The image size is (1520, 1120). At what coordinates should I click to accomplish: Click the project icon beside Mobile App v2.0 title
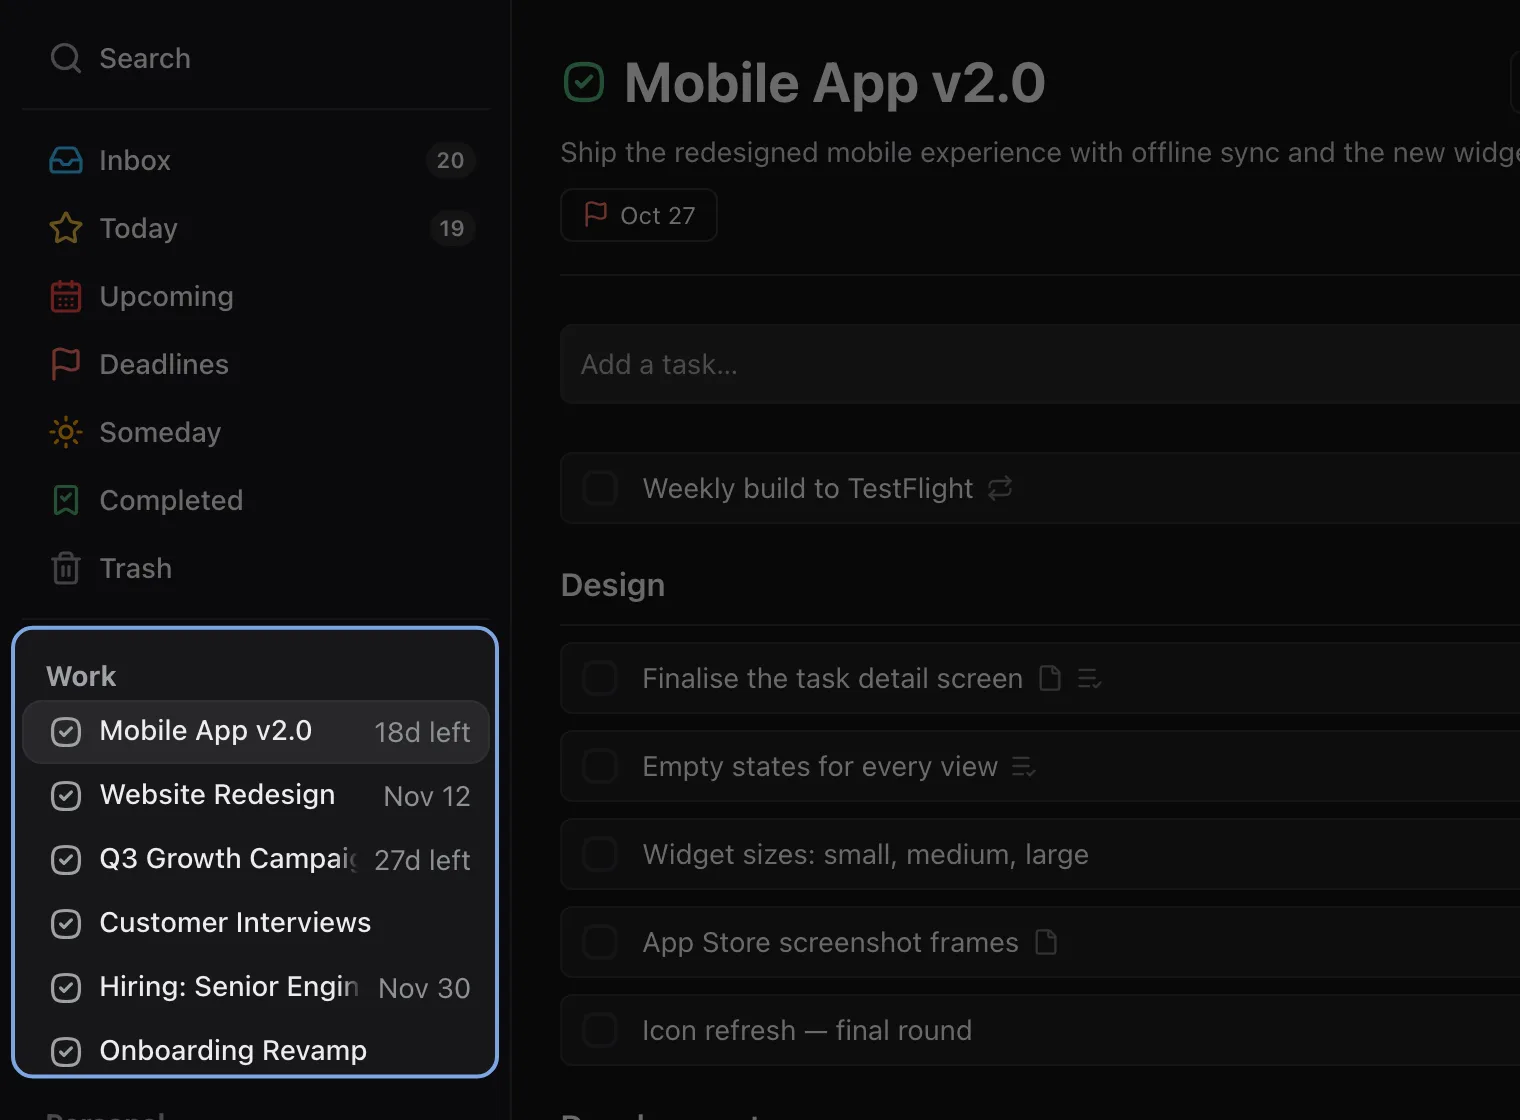[x=584, y=82]
